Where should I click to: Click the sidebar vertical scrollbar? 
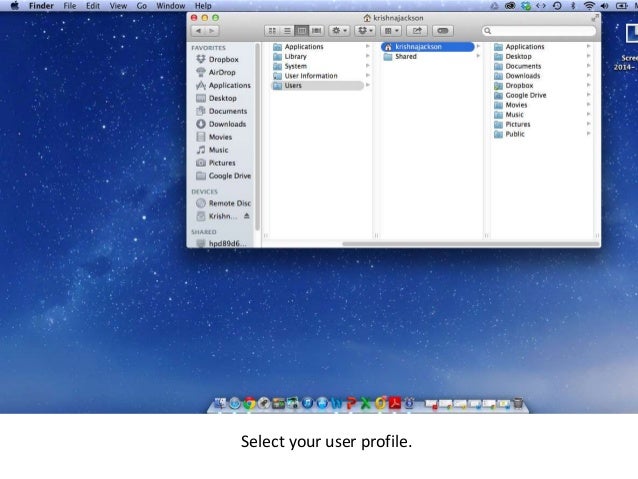click(257, 137)
